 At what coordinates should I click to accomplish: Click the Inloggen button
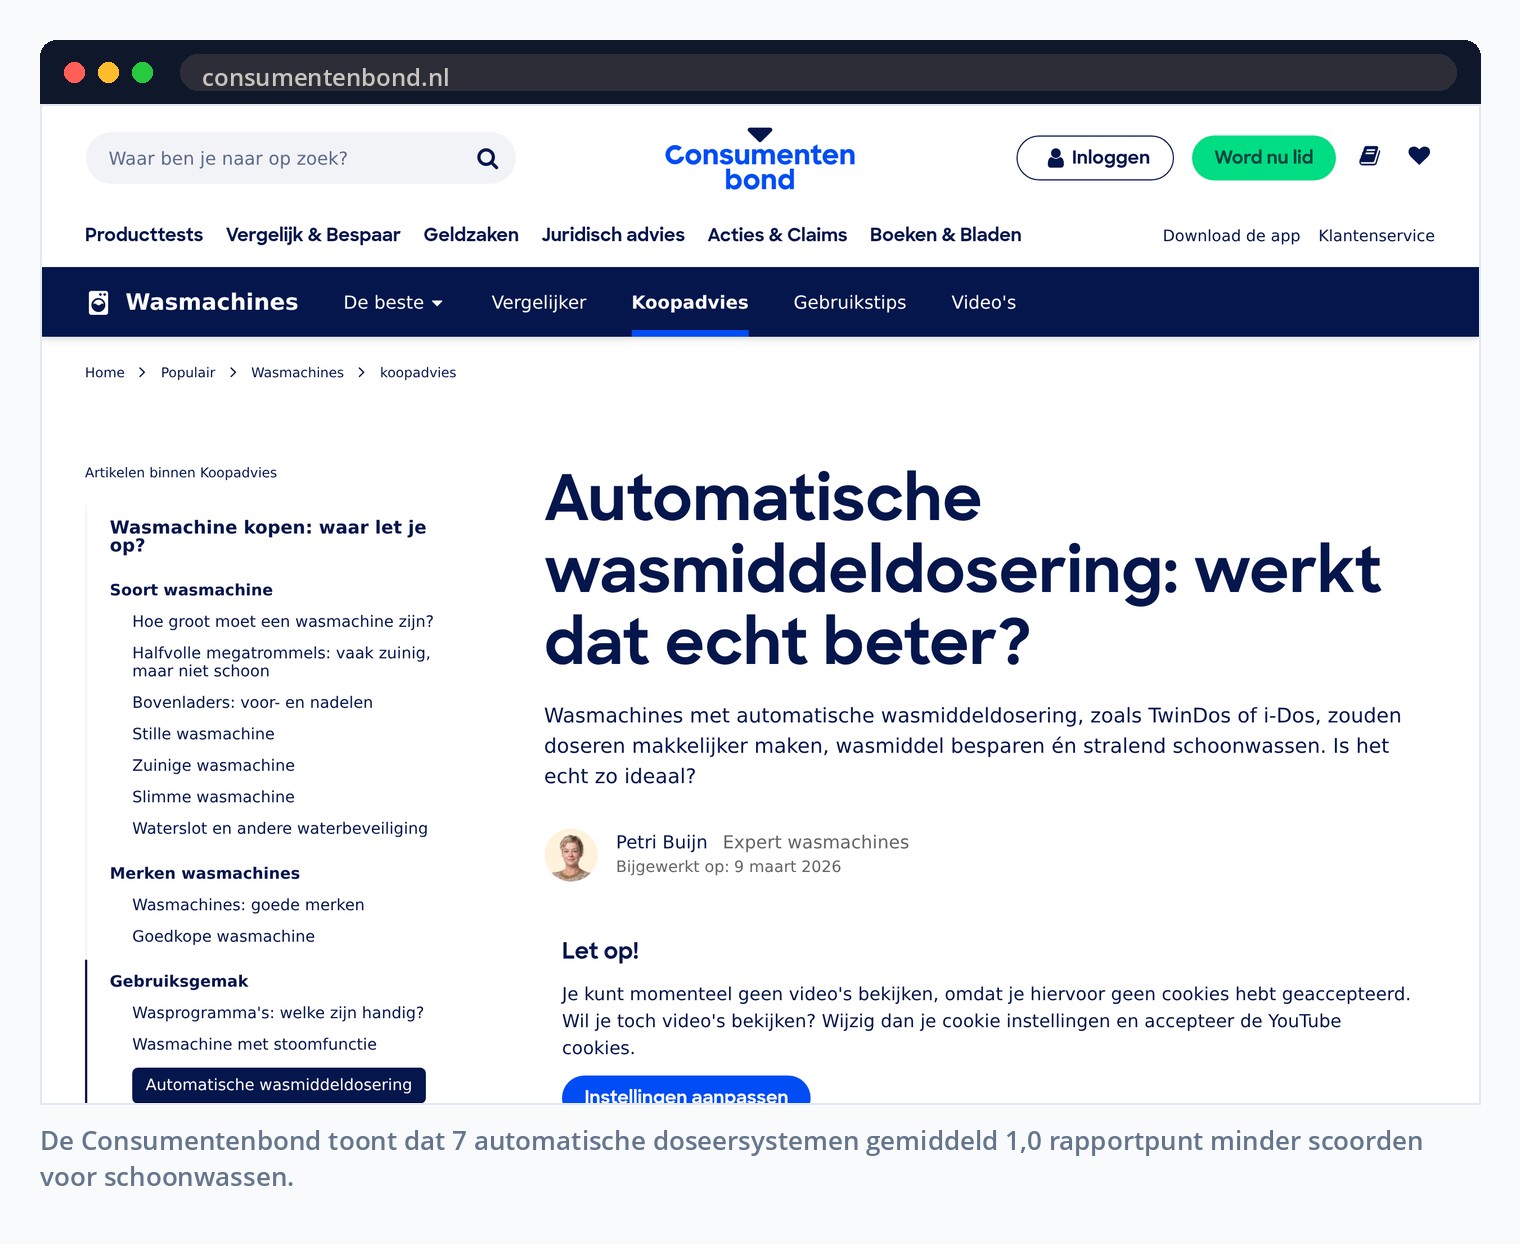(x=1095, y=158)
